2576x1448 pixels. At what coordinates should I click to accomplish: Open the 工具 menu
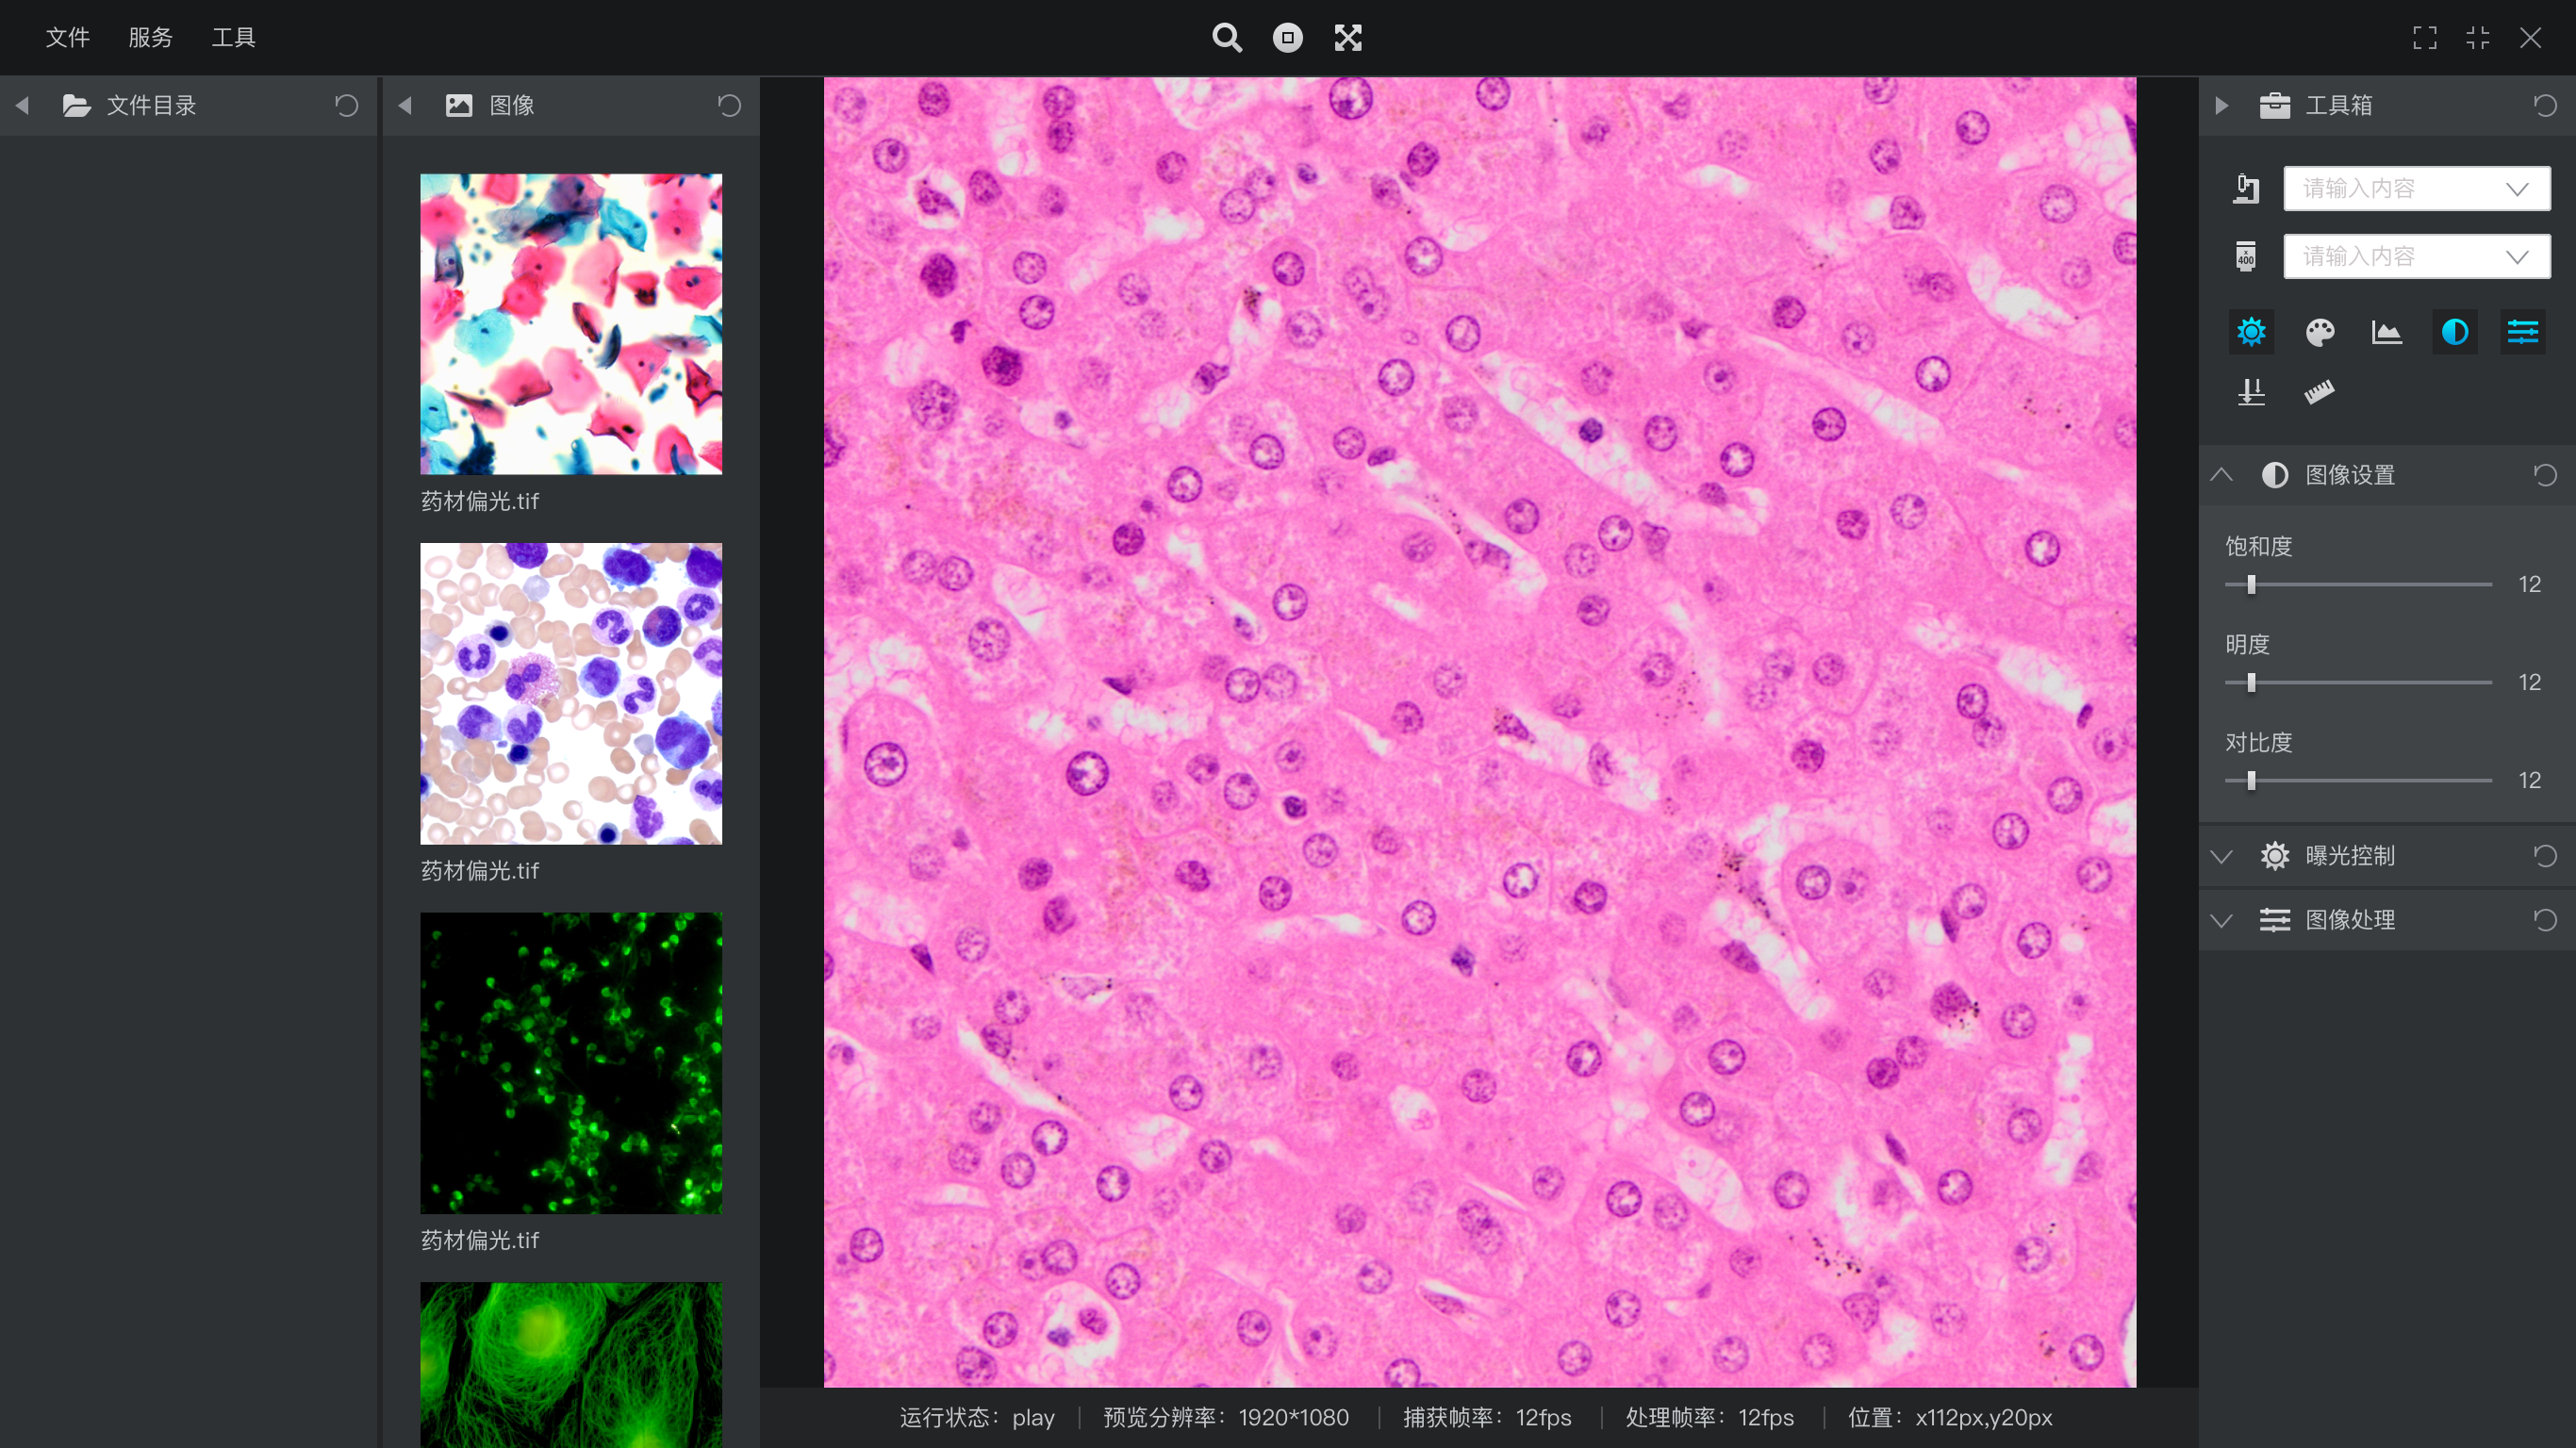[x=233, y=38]
